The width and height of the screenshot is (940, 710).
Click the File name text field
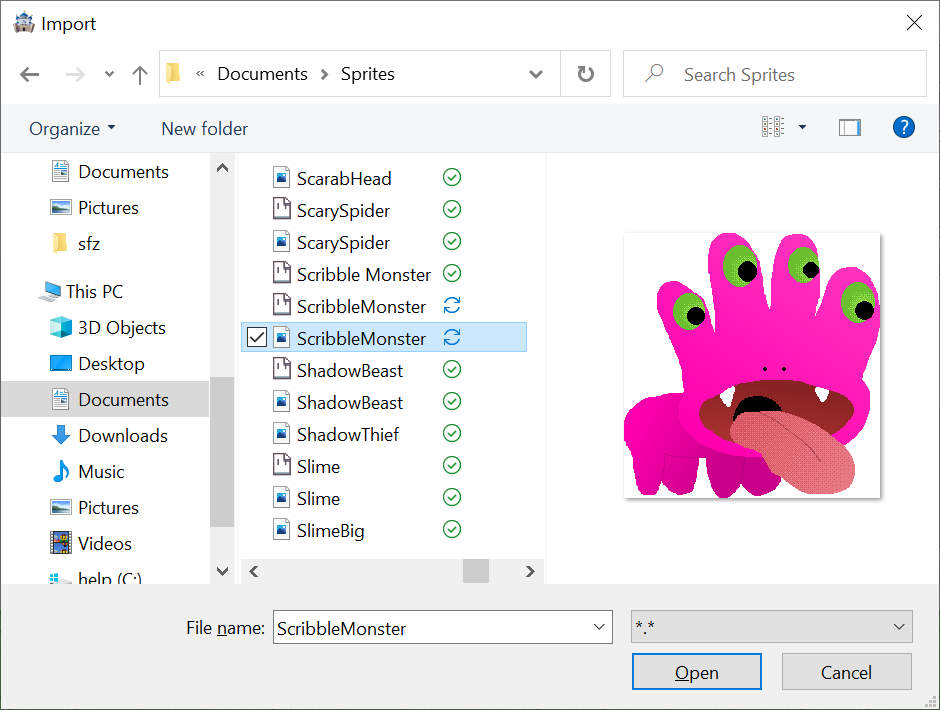(x=432, y=627)
